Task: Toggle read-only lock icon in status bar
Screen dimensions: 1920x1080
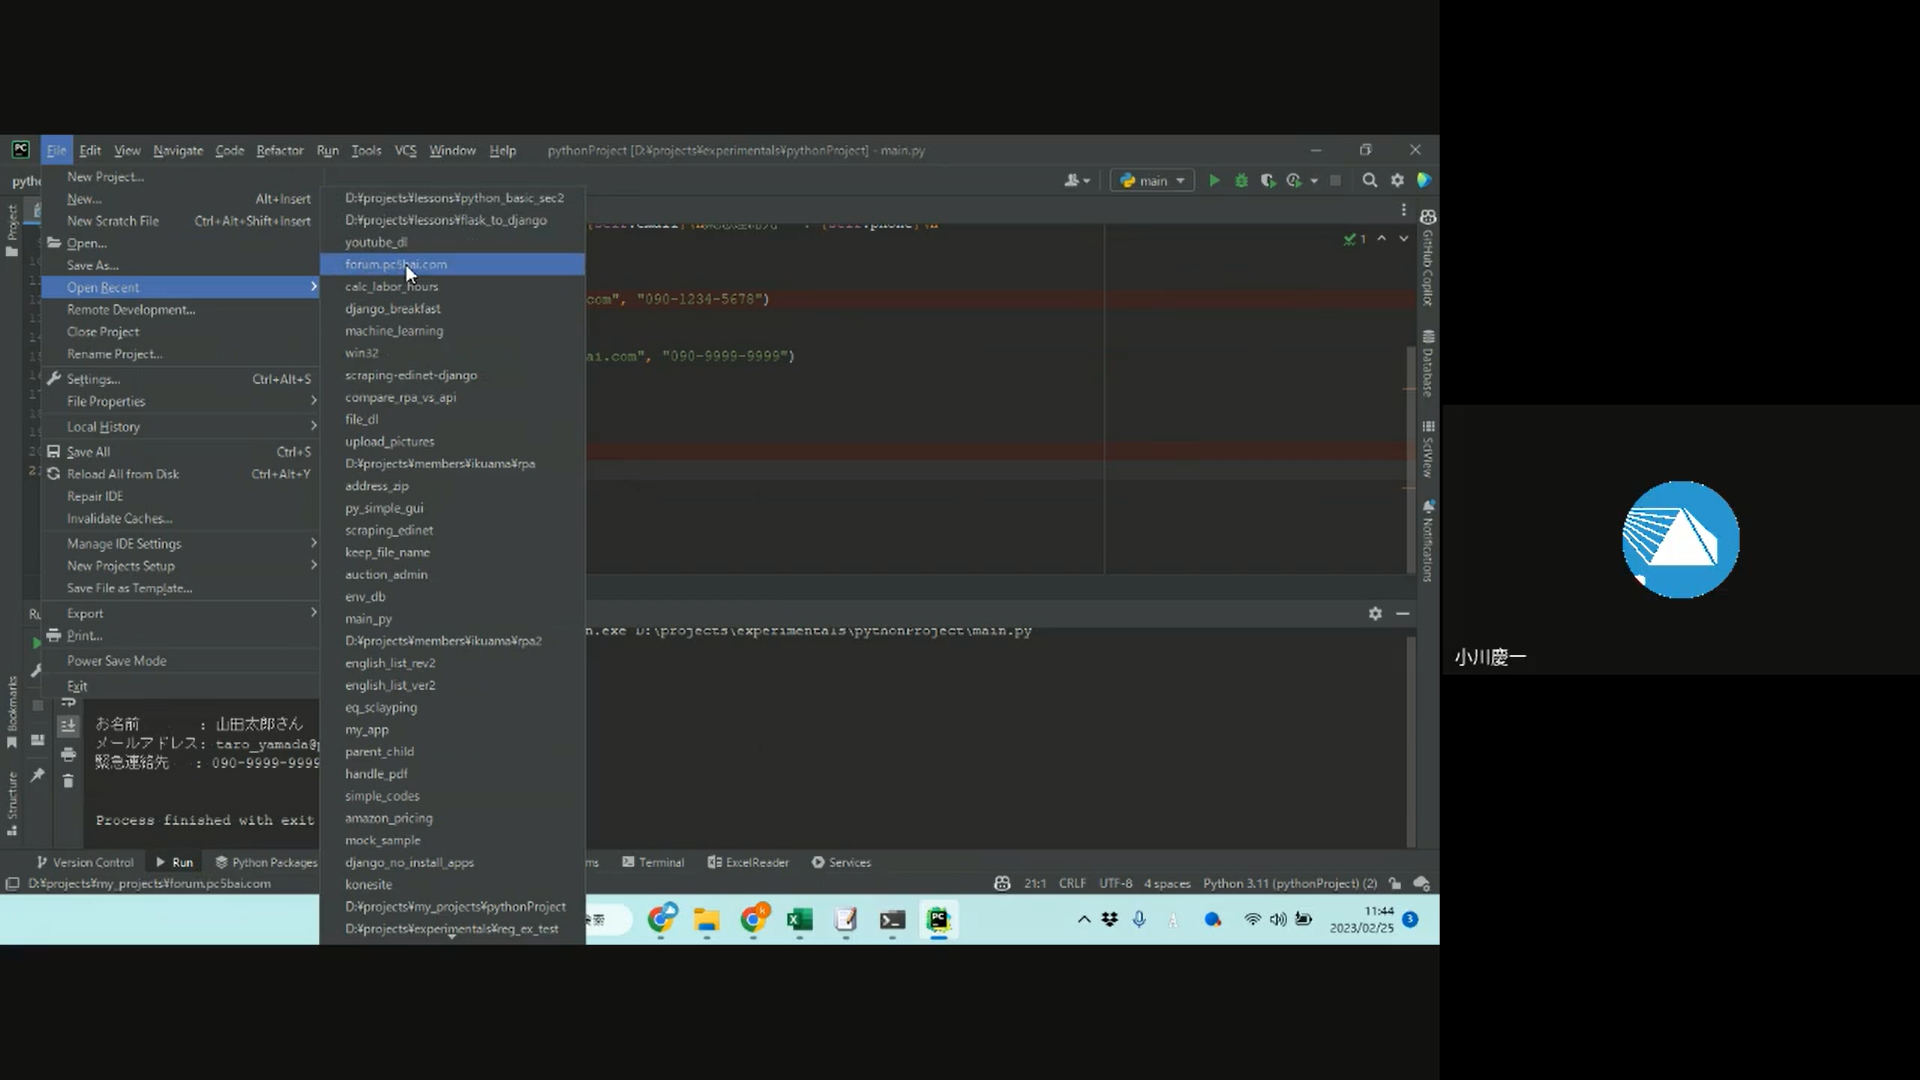Action: (x=1395, y=884)
